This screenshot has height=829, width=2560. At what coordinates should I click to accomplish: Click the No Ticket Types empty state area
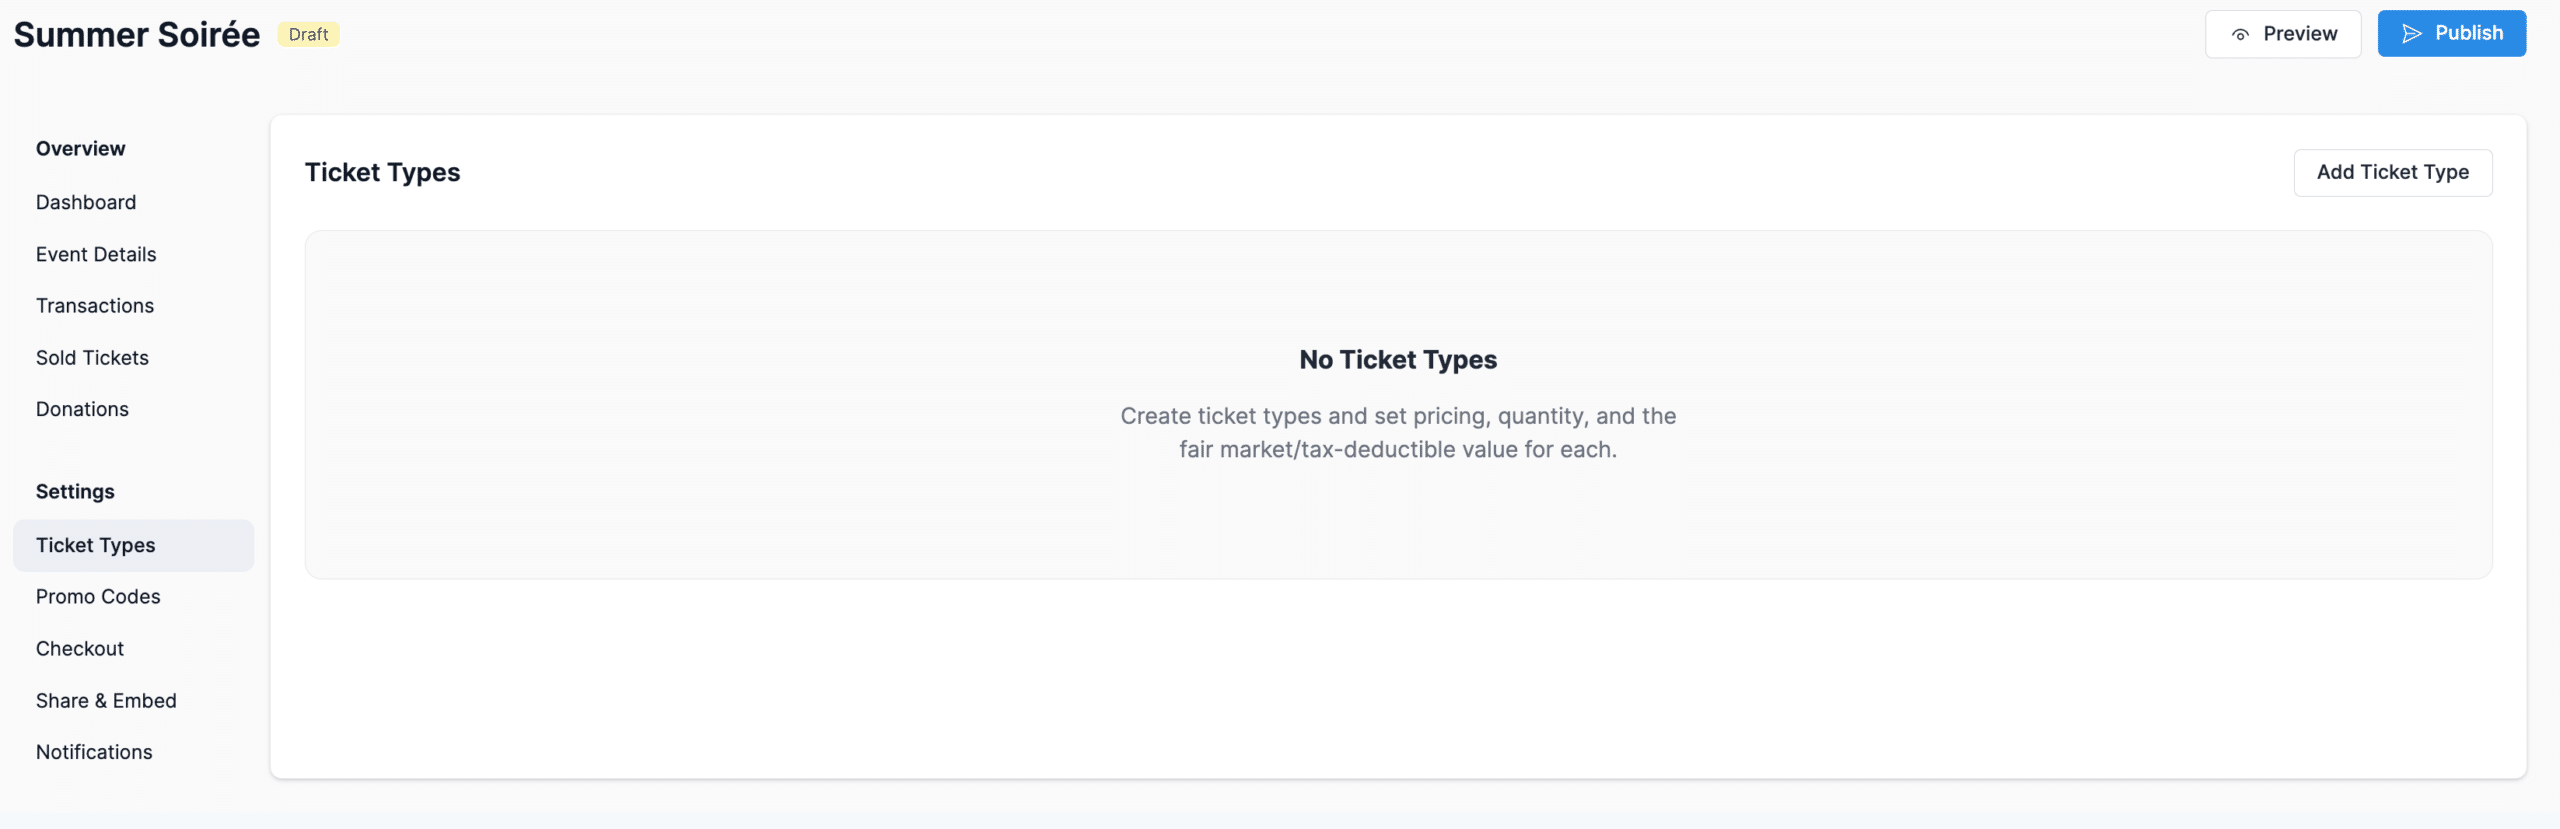[x=1398, y=404]
